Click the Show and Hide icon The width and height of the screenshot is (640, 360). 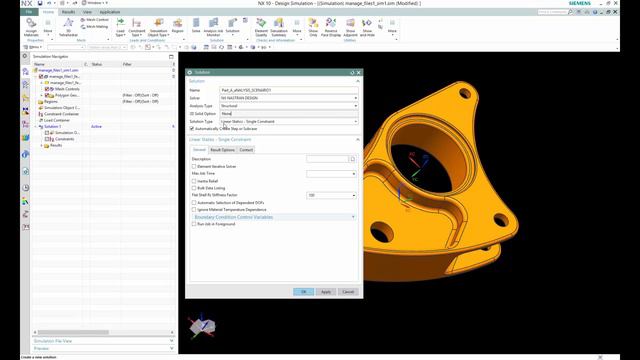pos(367,27)
